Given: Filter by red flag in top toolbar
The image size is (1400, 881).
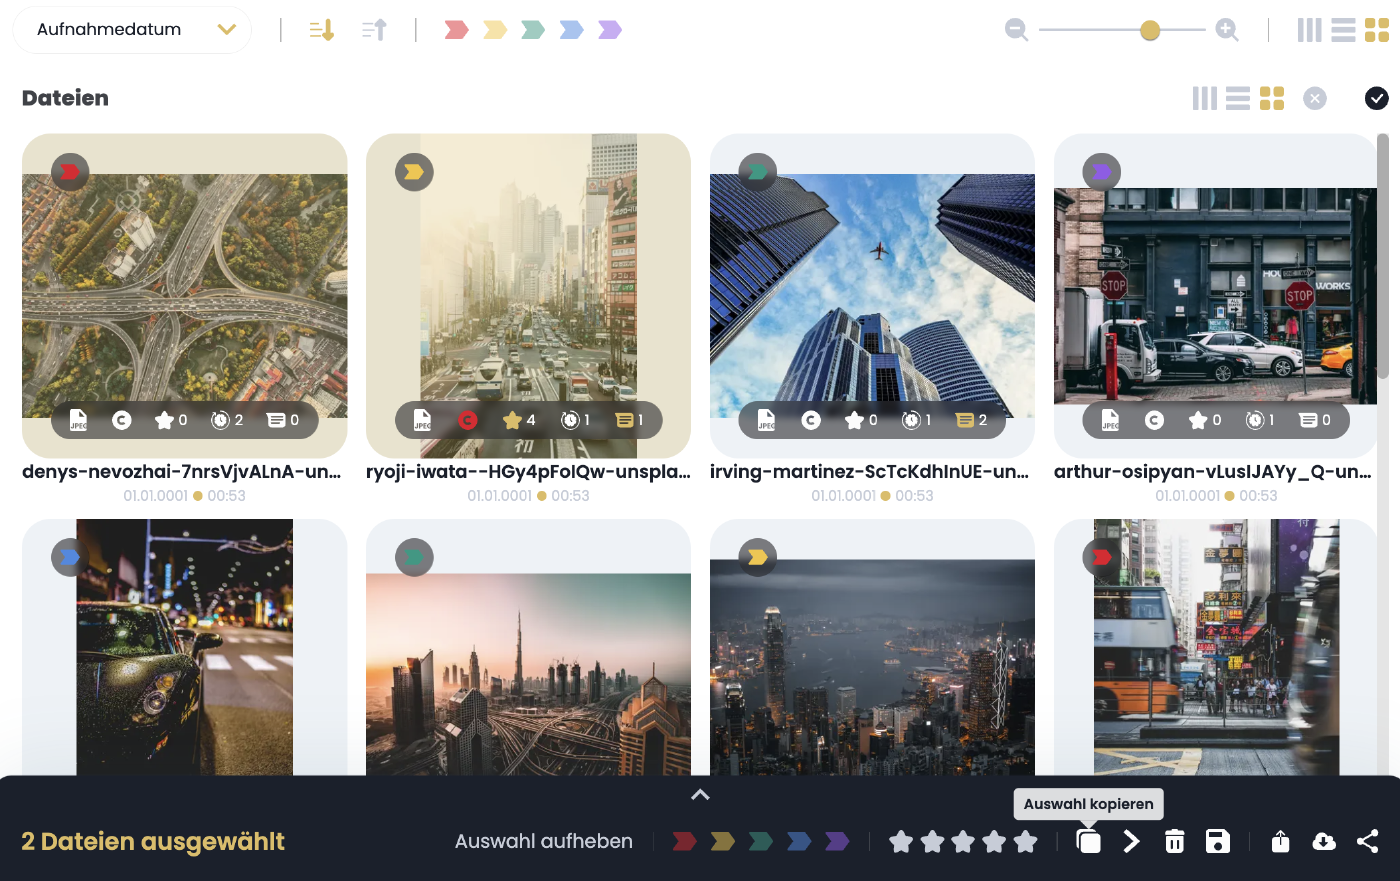Looking at the screenshot, I should point(456,30).
